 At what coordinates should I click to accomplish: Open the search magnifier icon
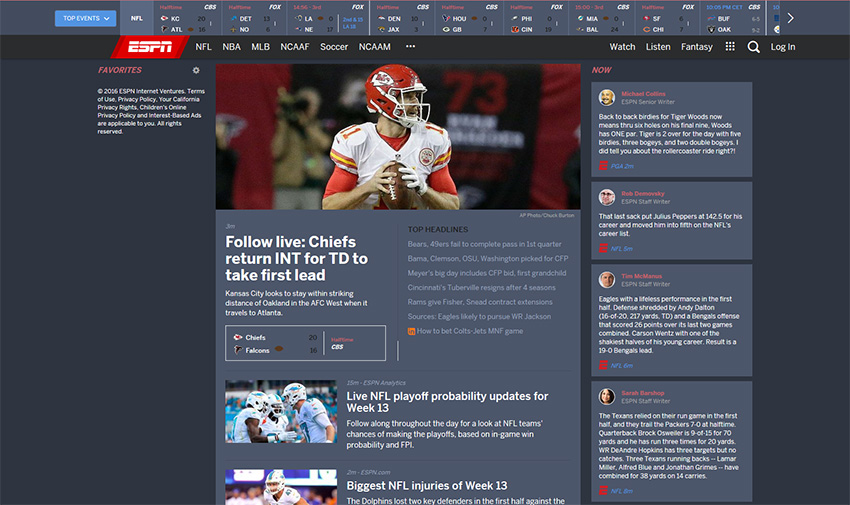coord(754,47)
